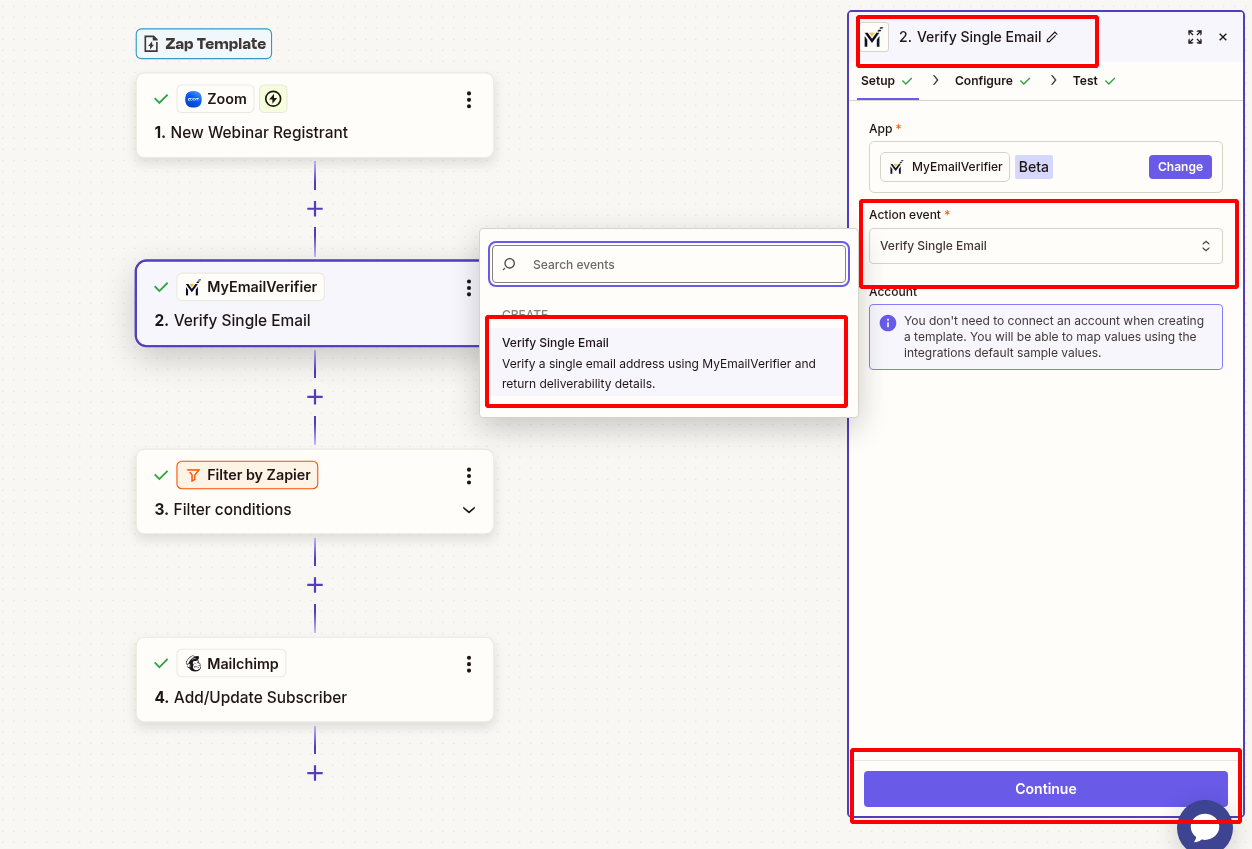Click the Search events input field

[x=668, y=263]
